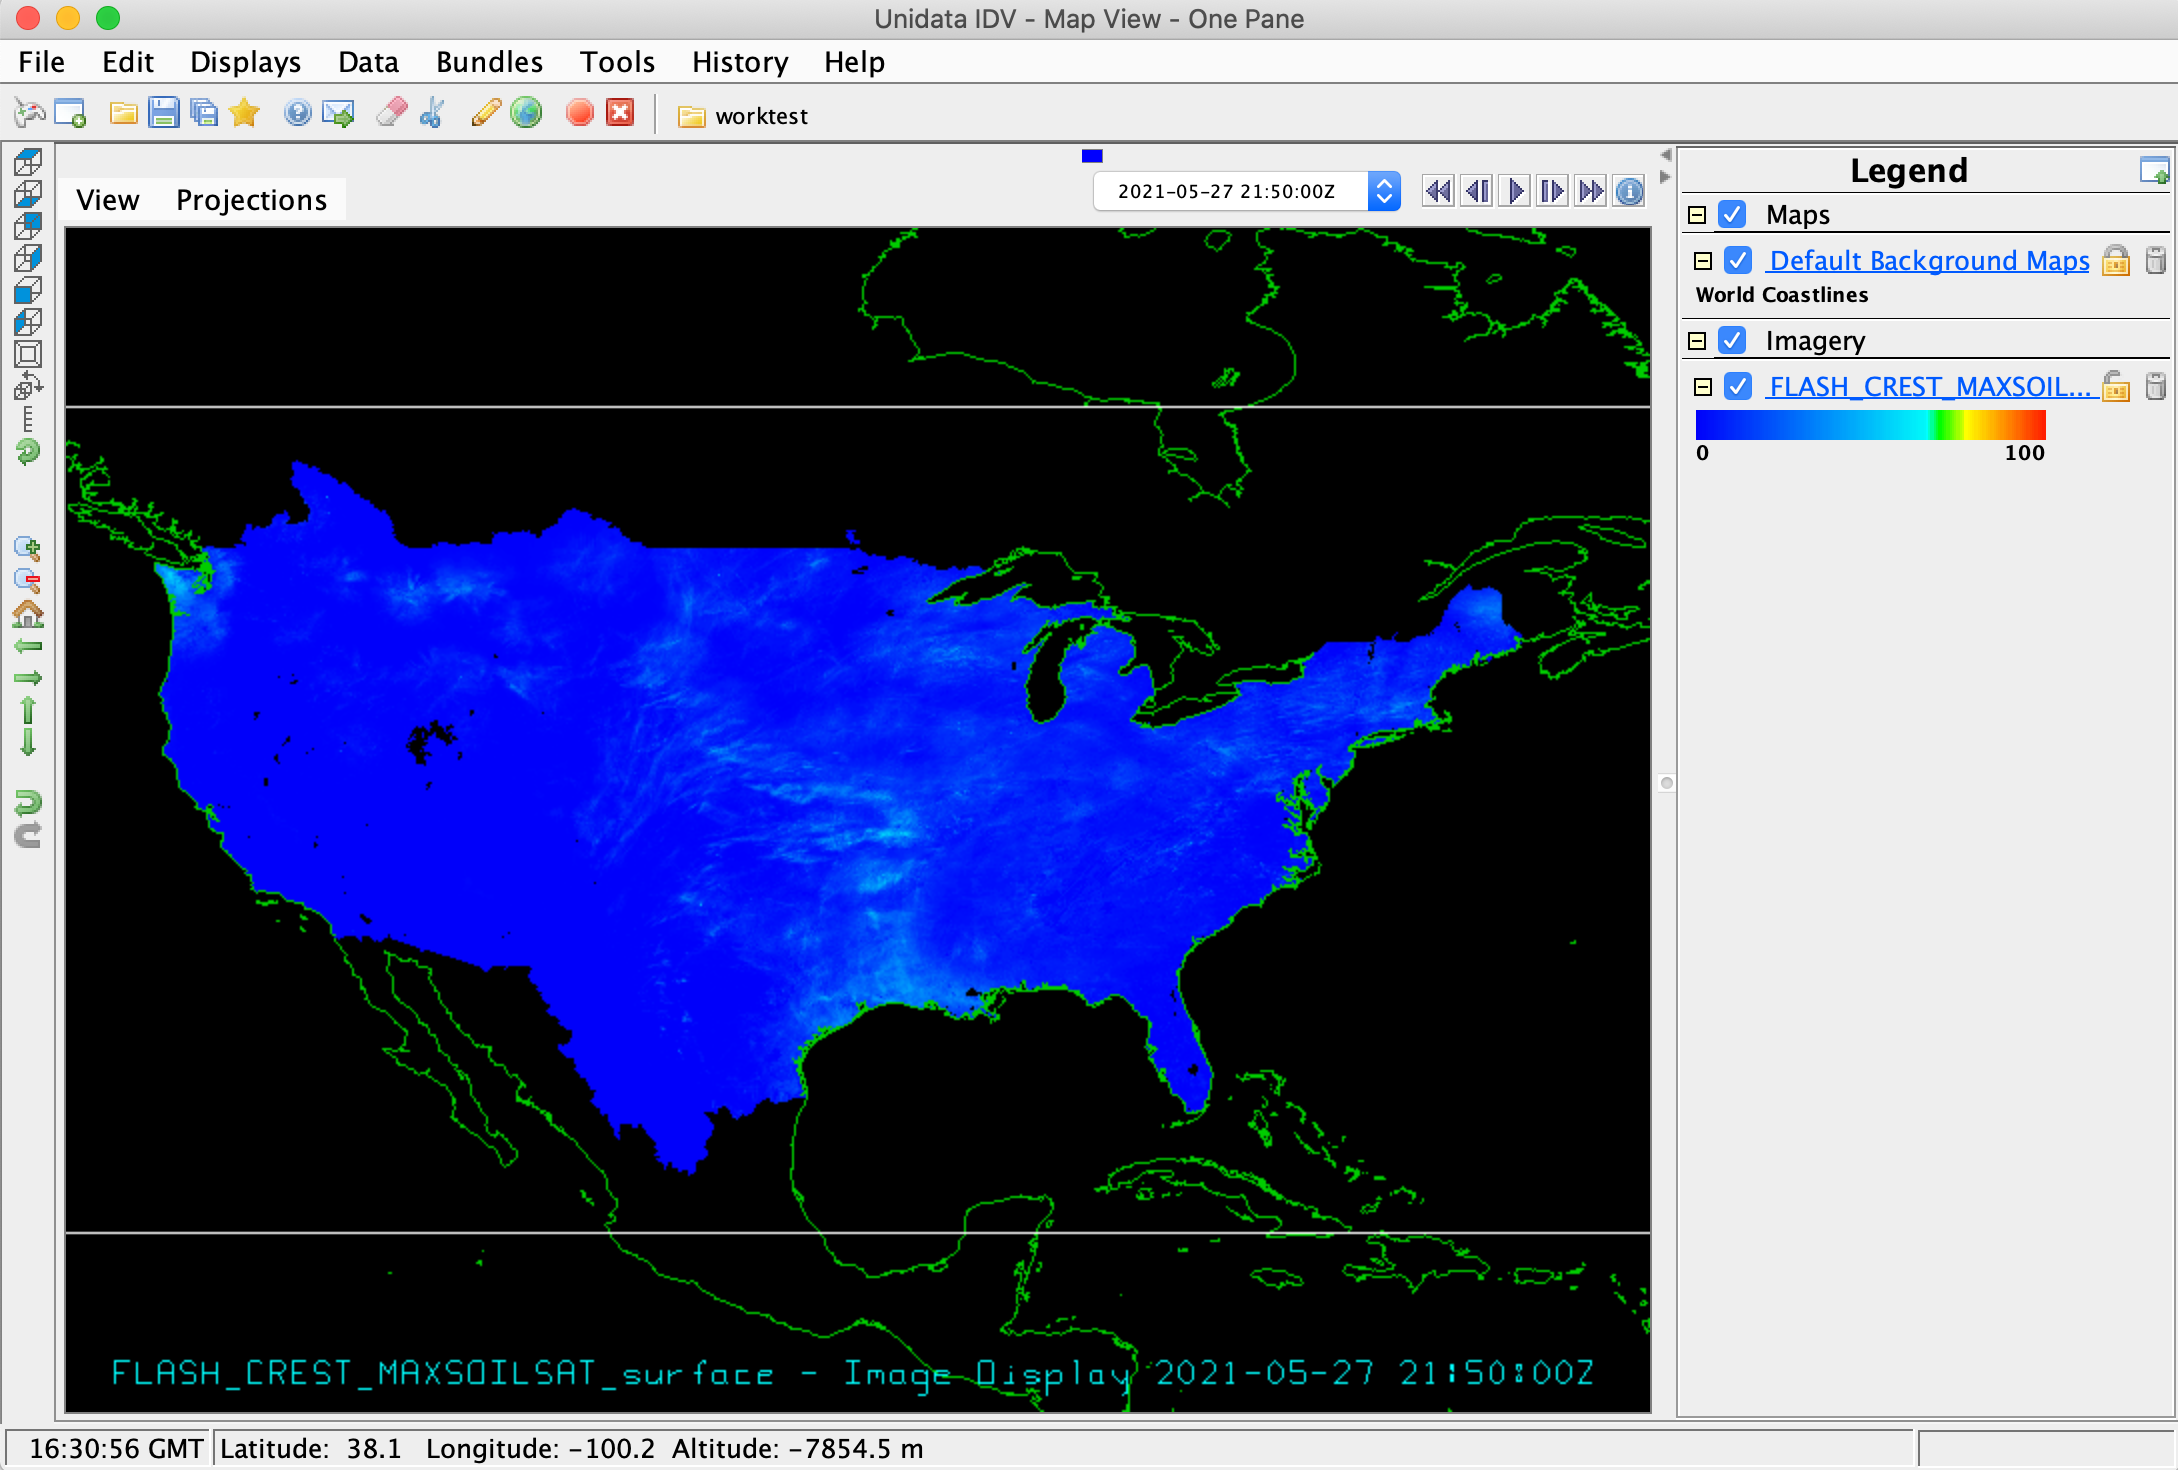Click the globe icon in the toolbar
The image size is (2178, 1470).
pyautogui.click(x=526, y=113)
